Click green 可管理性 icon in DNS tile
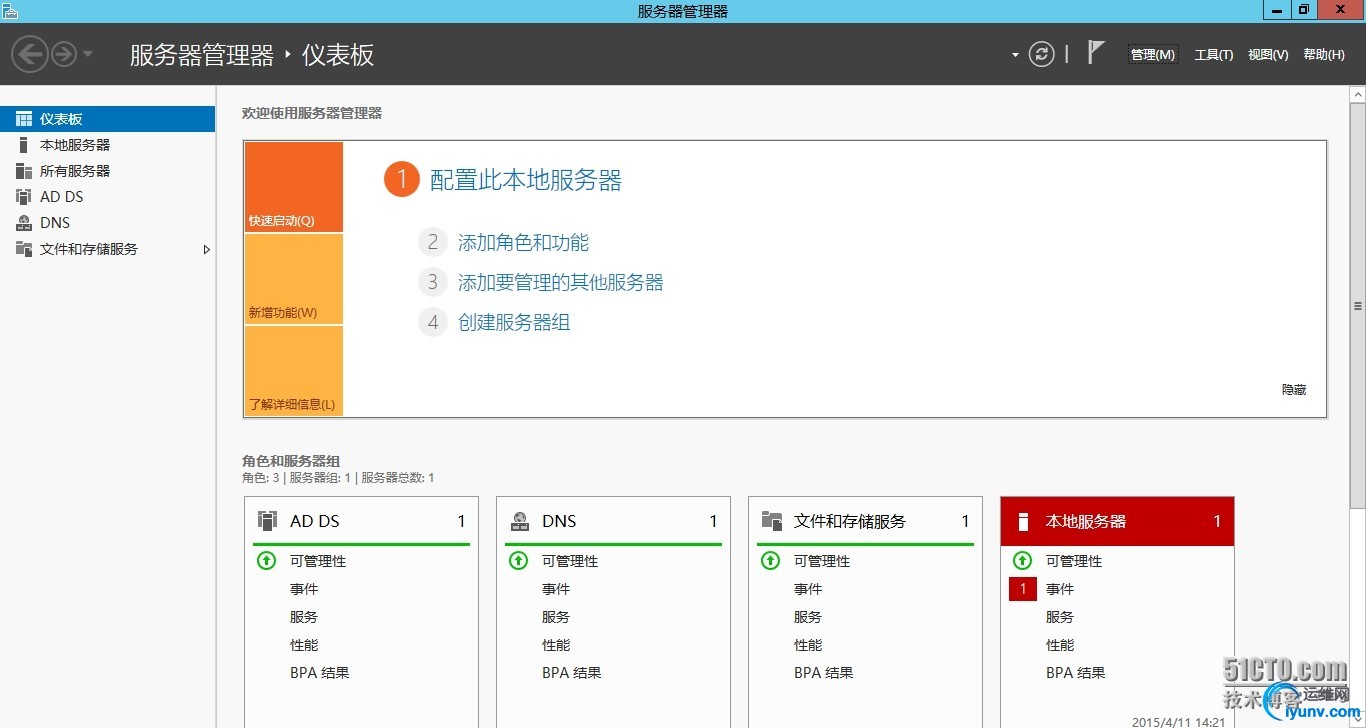 click(x=518, y=561)
